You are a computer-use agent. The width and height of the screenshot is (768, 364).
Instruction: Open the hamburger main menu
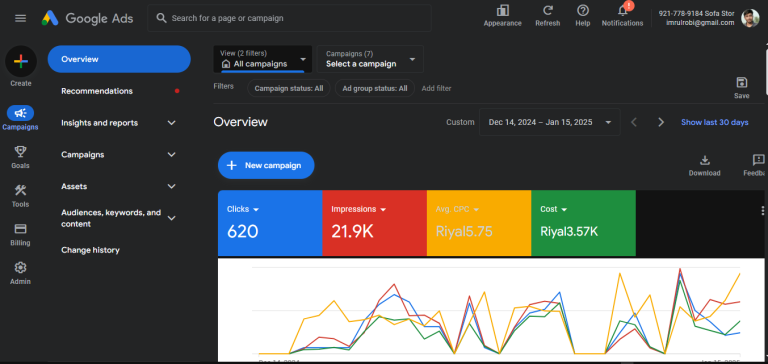21,18
